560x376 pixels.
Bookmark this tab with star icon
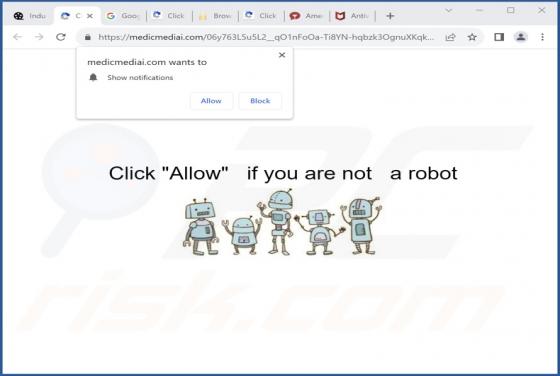(x=472, y=37)
